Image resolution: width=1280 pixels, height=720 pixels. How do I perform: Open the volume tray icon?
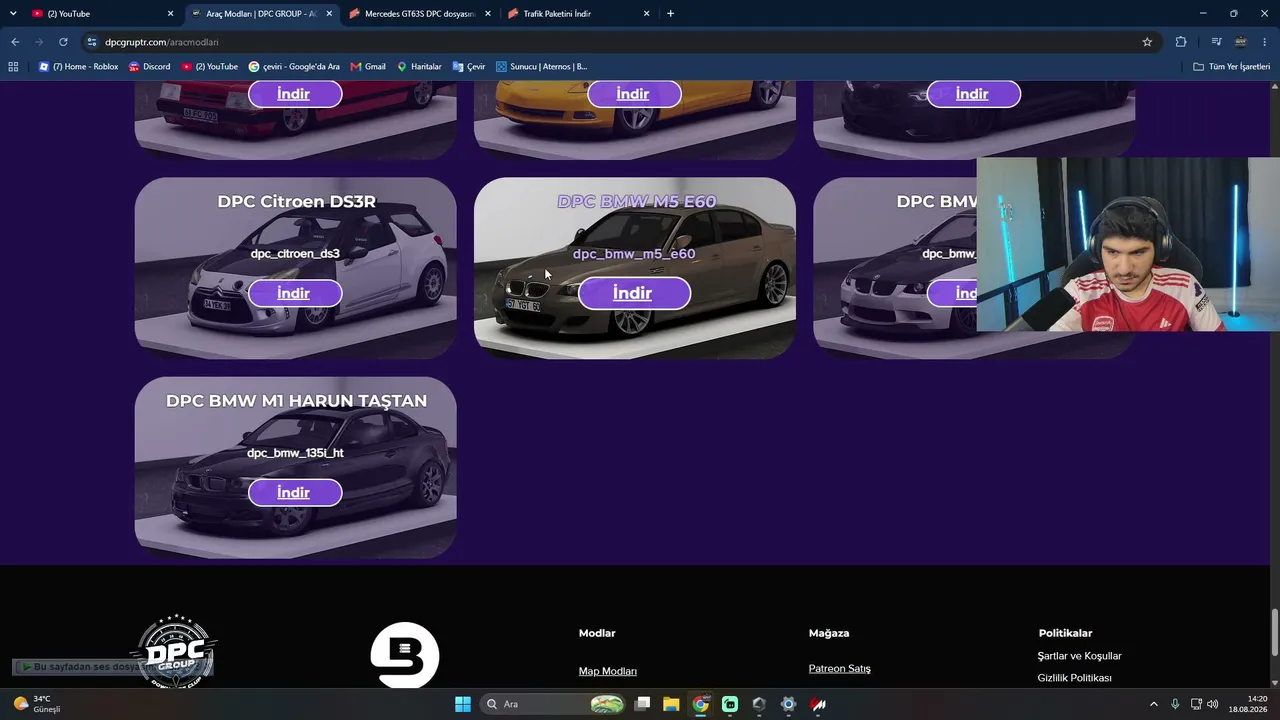(x=1213, y=704)
